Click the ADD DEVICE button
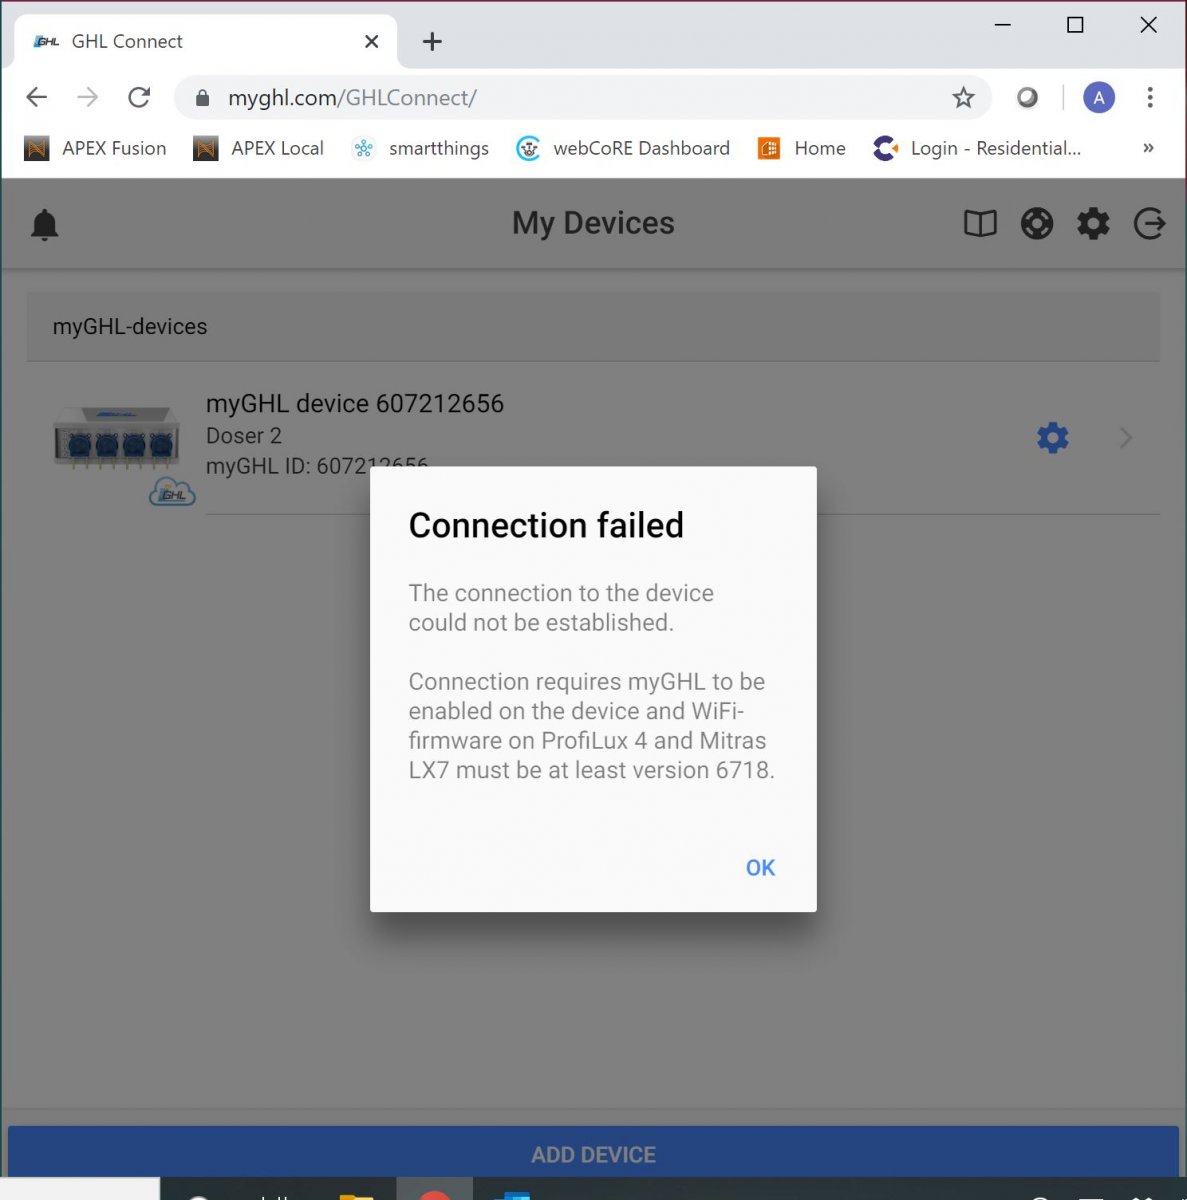Viewport: 1187px width, 1200px height. [x=593, y=1154]
